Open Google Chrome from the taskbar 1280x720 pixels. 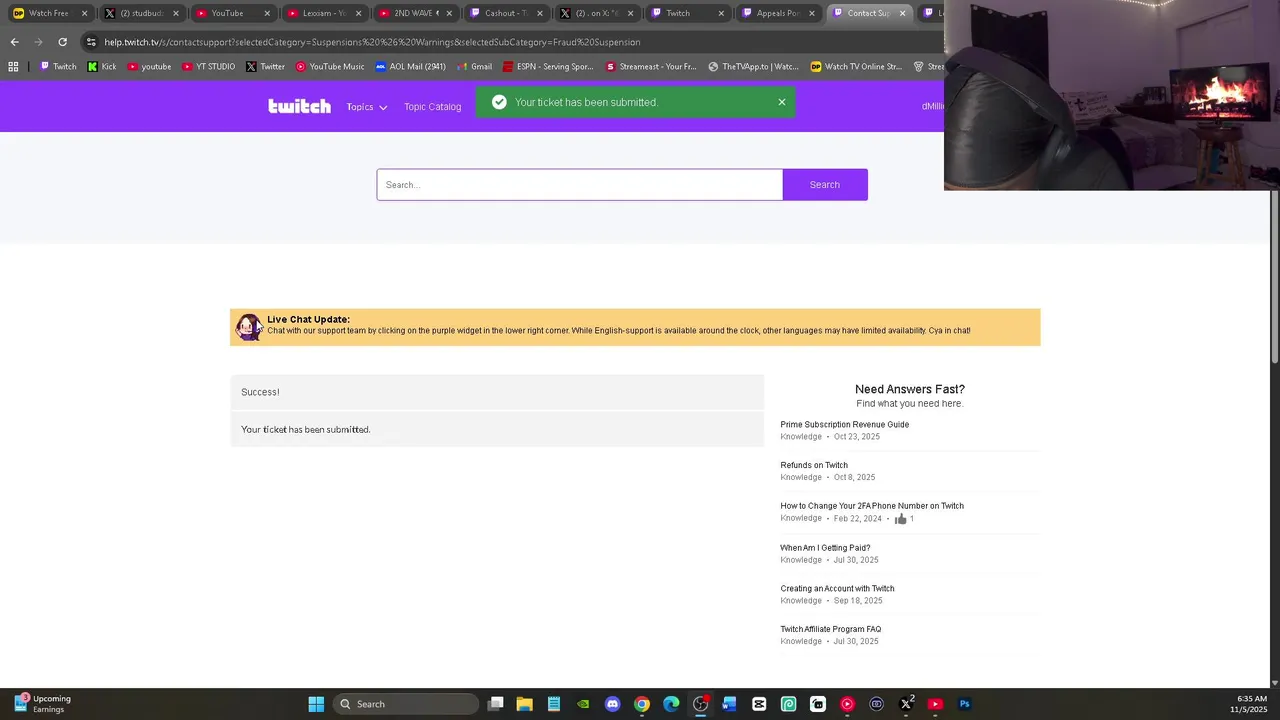pos(642,704)
